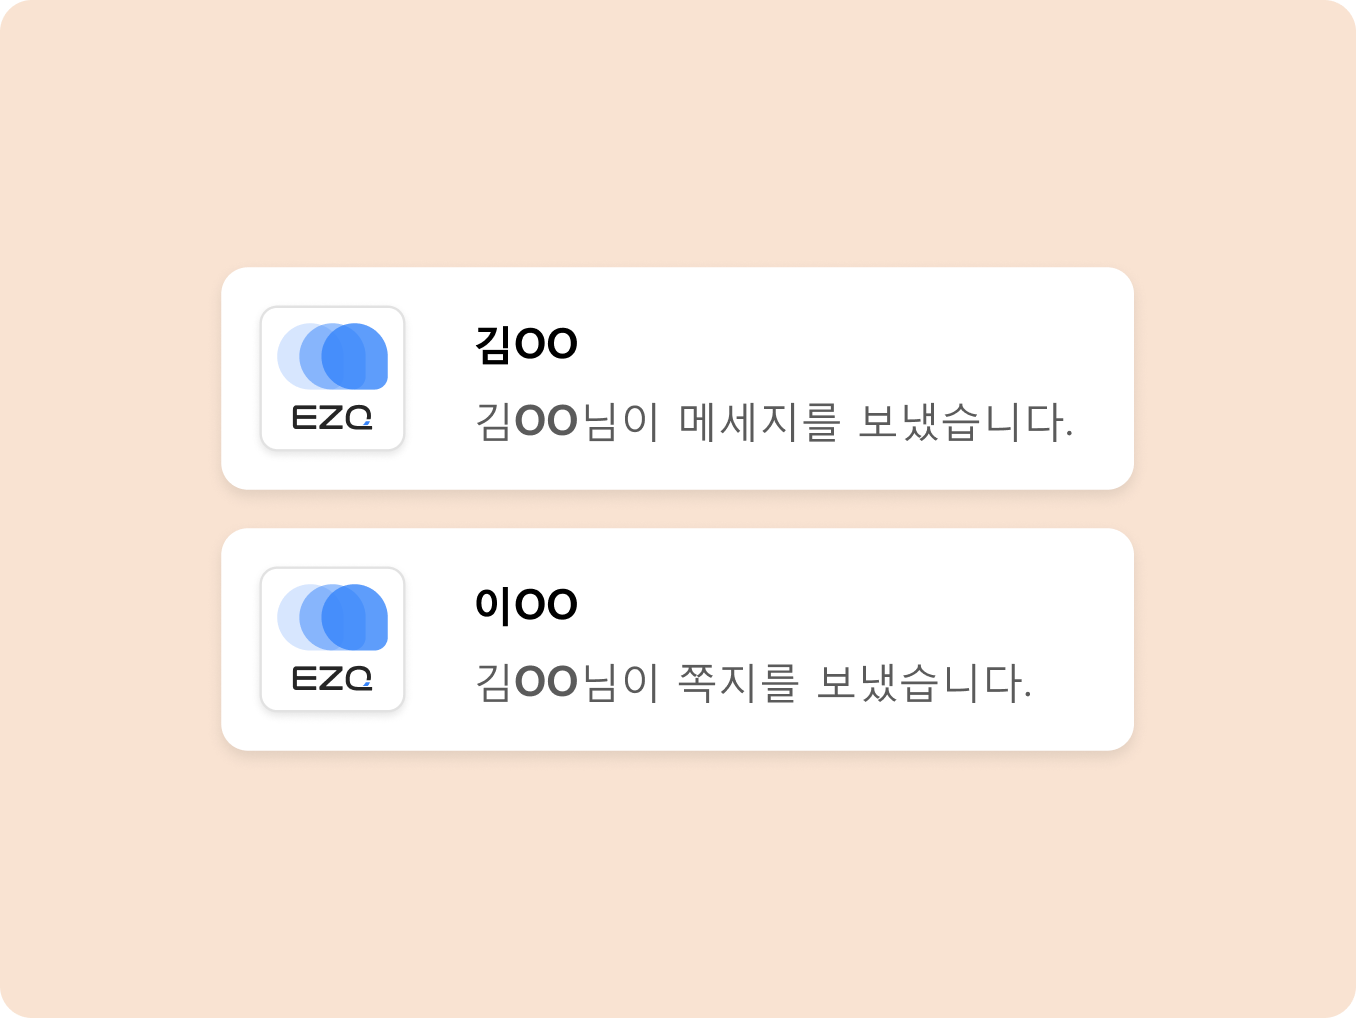Click the EZQ logo text in the top notification icon
Viewport: 1356px width, 1018px height.
point(332,418)
